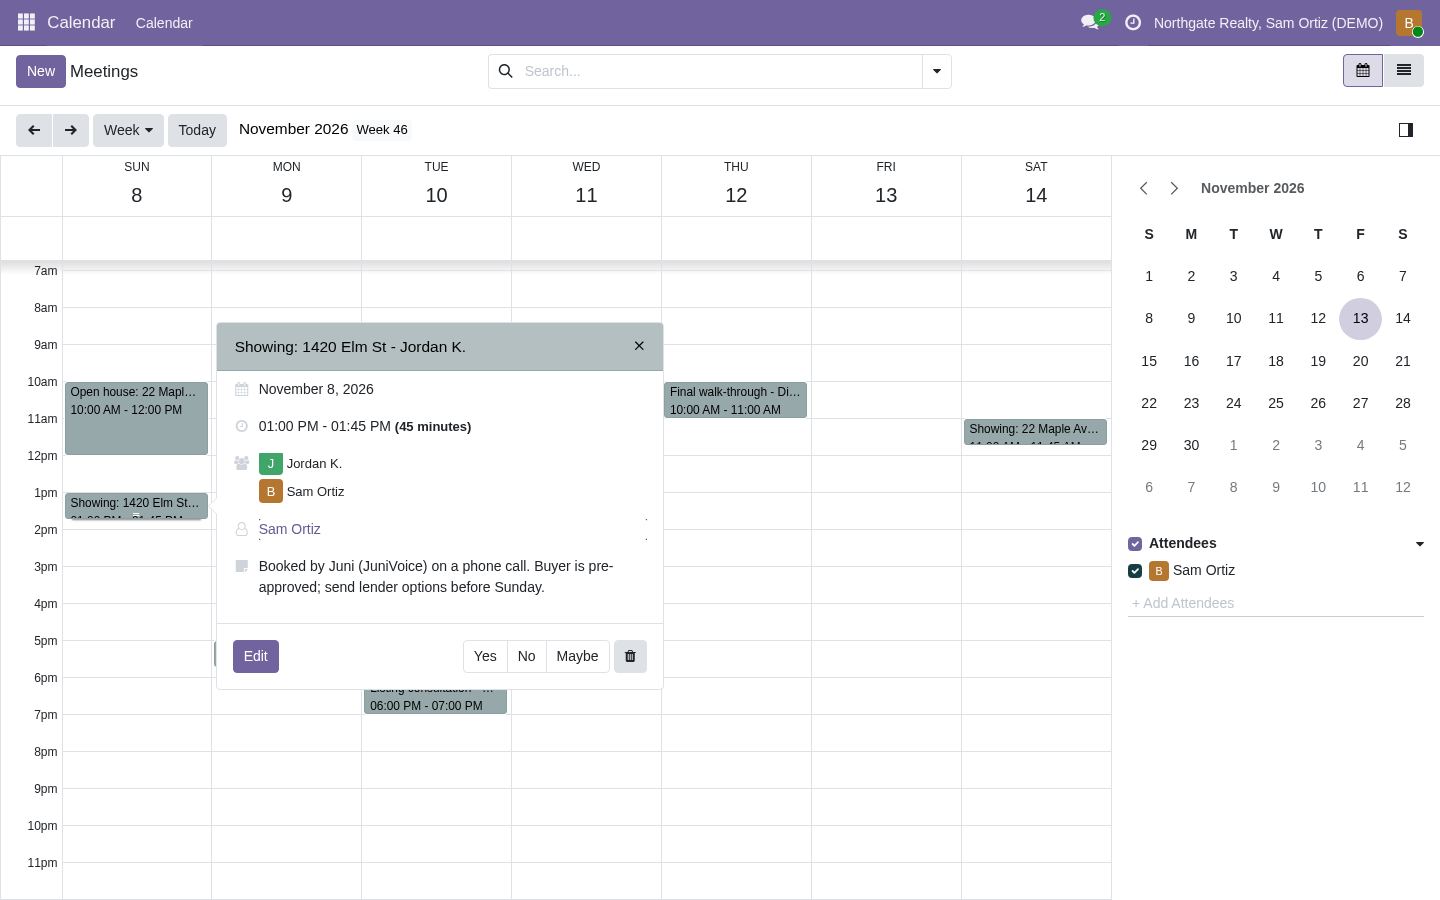Image resolution: width=1440 pixels, height=900 pixels.
Task: Select November 25 in mini calendar
Action: (1275, 403)
